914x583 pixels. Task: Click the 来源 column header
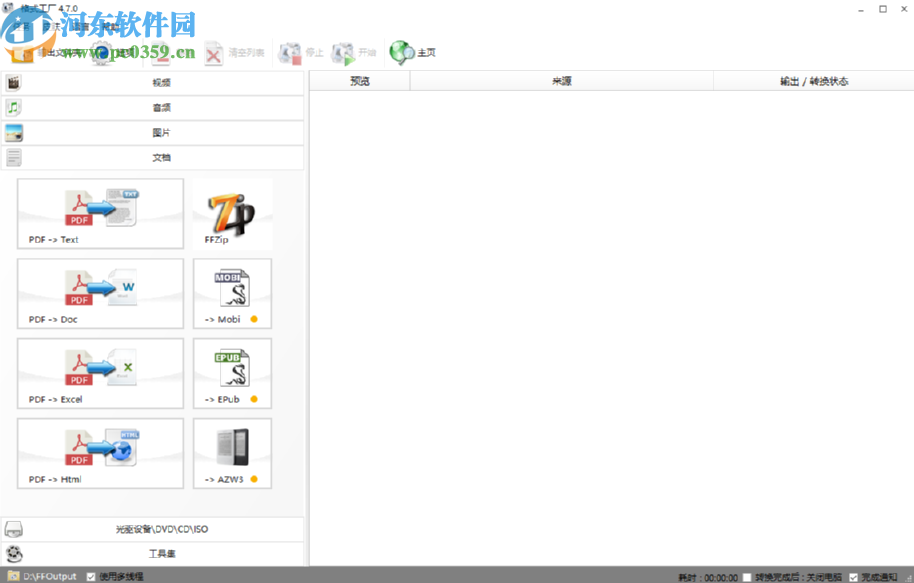562,81
